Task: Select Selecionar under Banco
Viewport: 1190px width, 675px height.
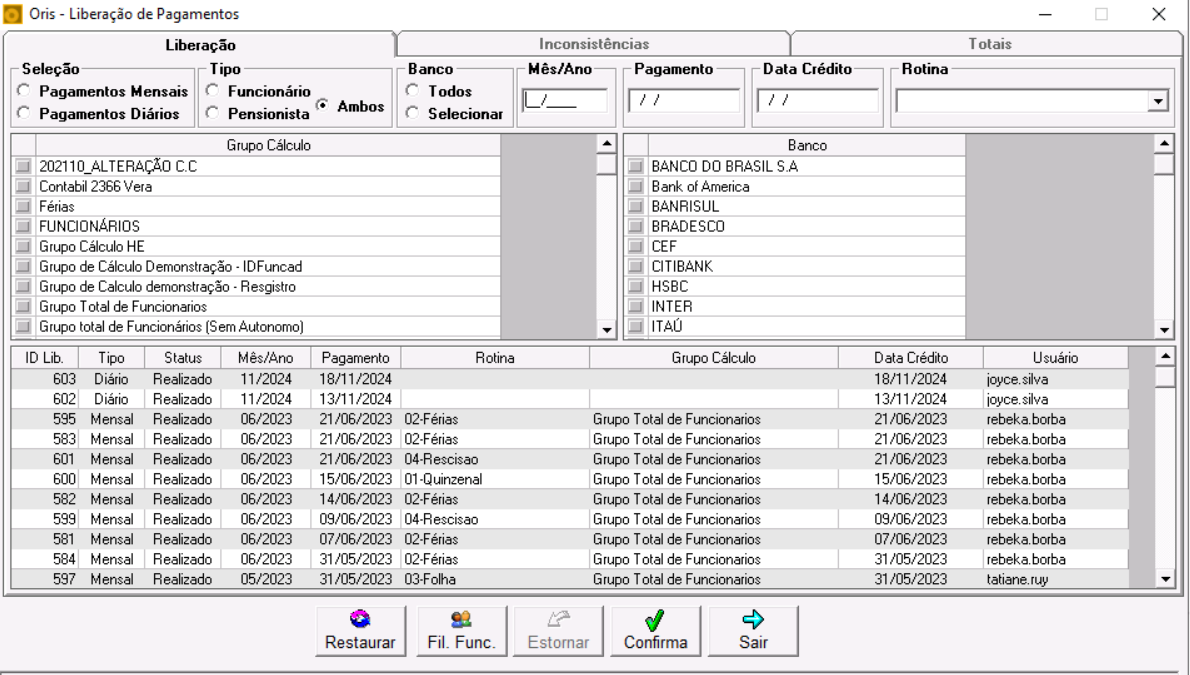Action: (x=412, y=113)
